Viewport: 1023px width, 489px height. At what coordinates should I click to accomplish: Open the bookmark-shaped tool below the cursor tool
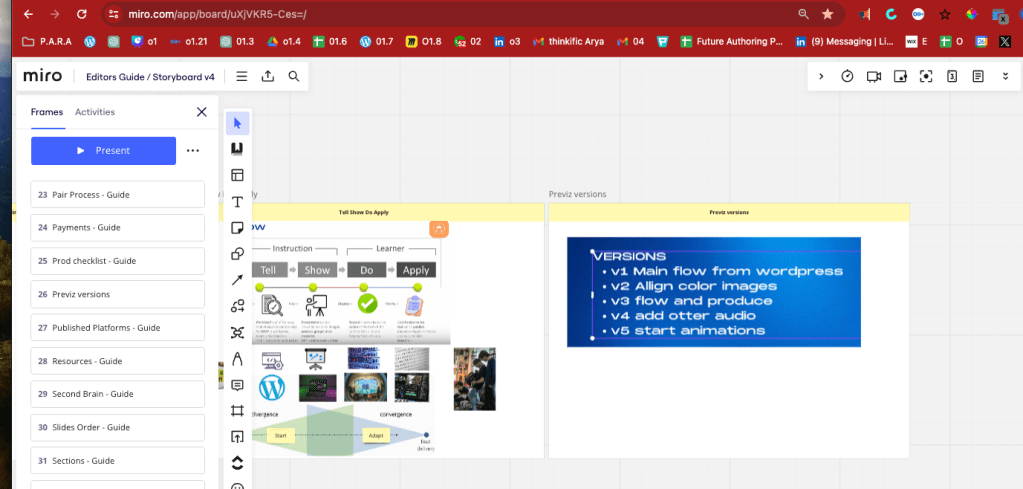click(x=237, y=149)
